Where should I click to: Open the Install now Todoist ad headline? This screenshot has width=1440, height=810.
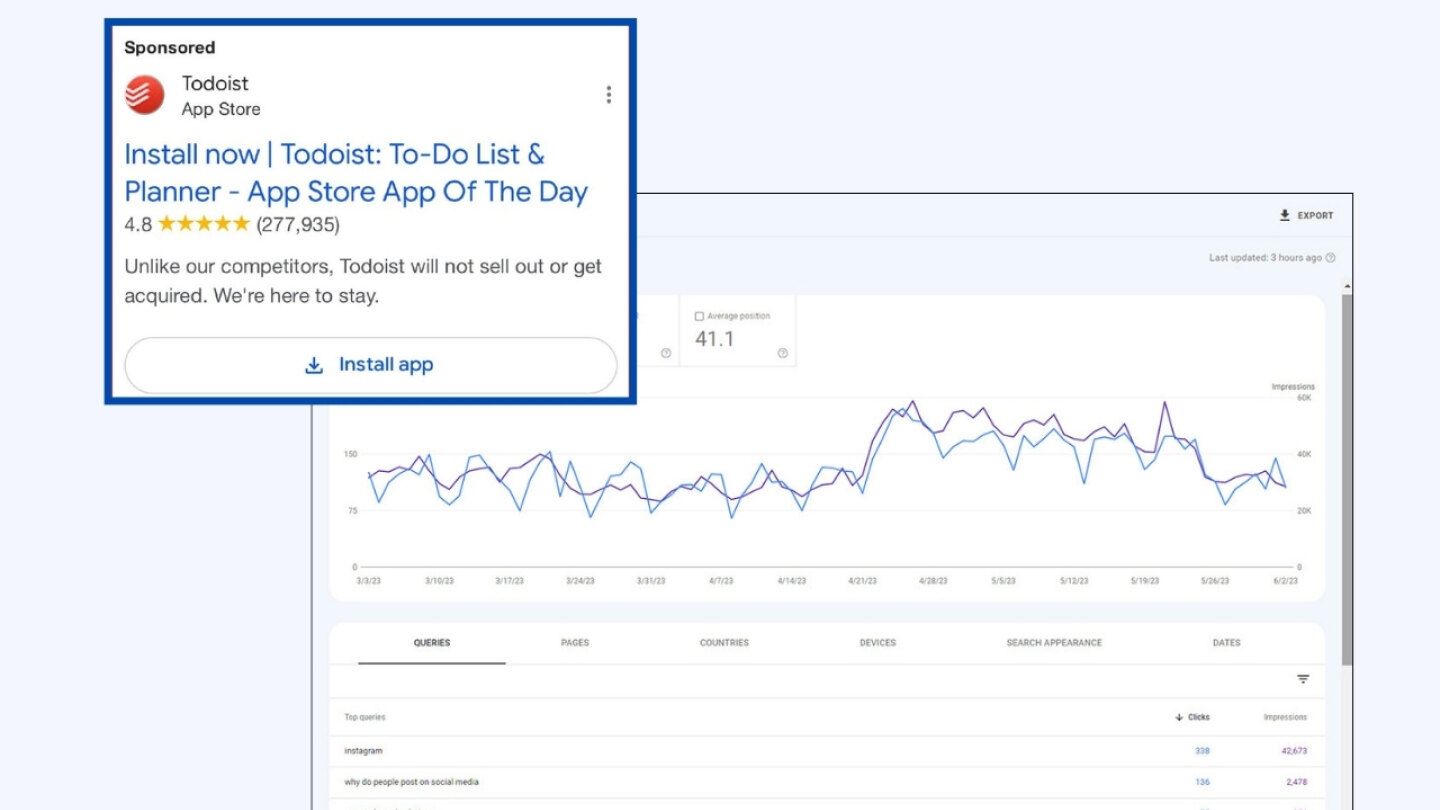click(x=356, y=173)
